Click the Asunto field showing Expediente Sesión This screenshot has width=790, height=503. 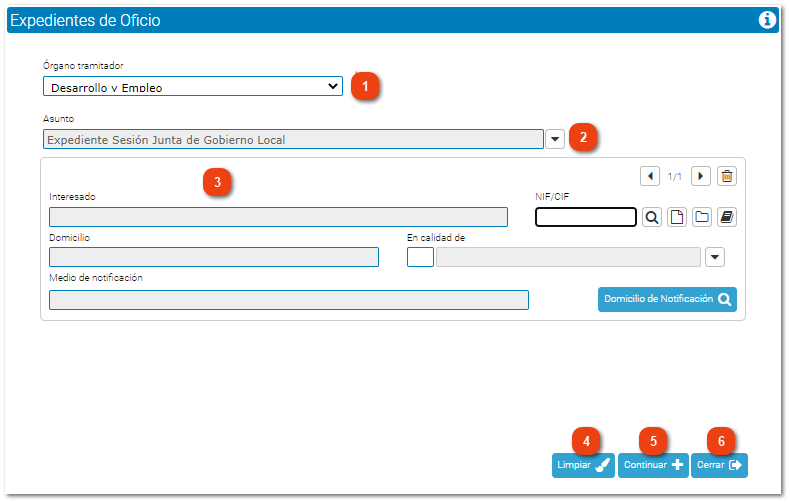coord(293,139)
